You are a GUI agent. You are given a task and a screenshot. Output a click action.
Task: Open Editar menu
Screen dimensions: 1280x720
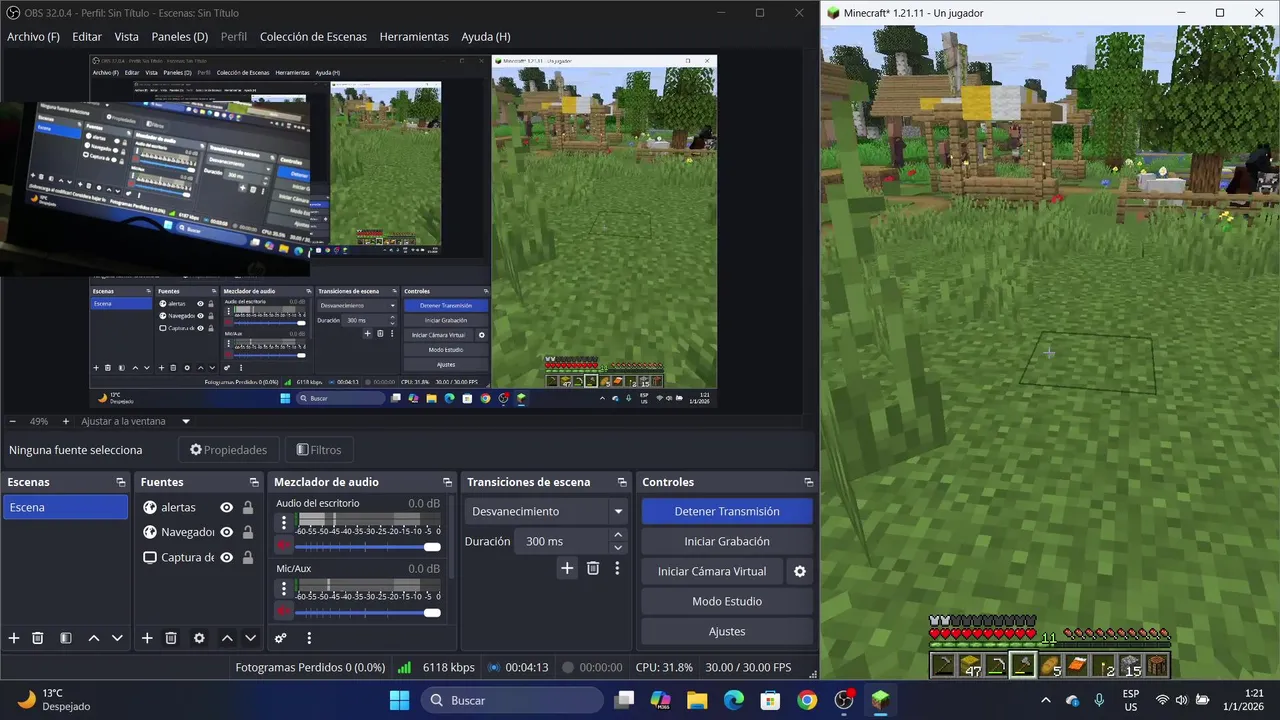(87, 36)
